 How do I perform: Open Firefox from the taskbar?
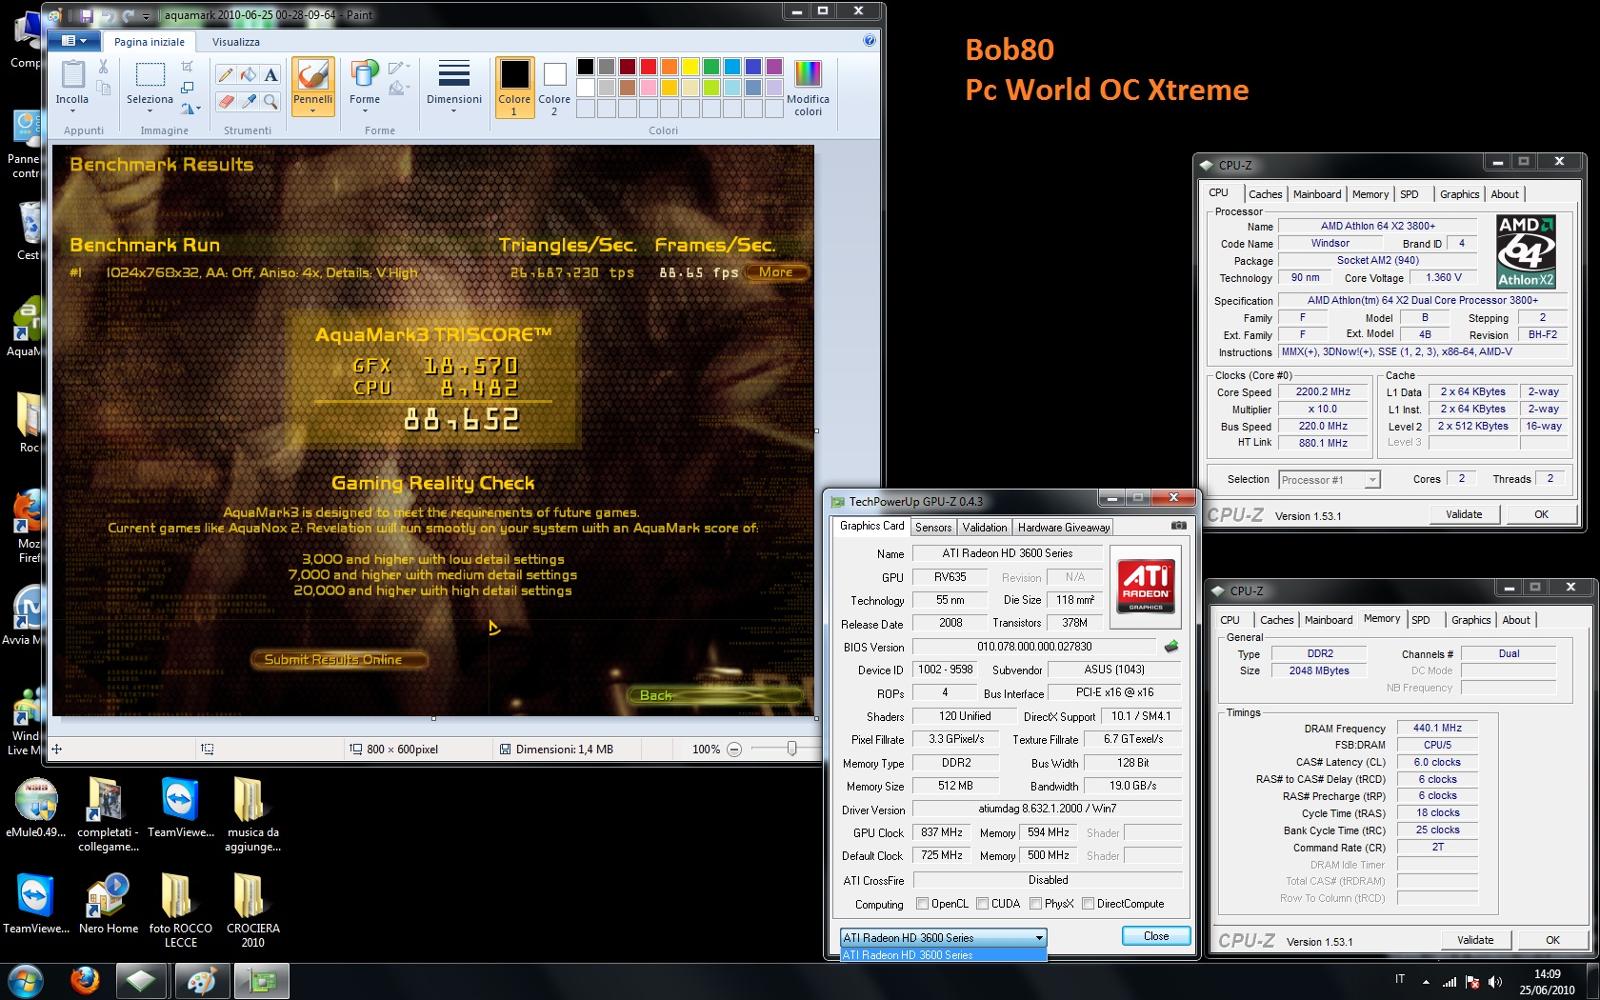(x=85, y=981)
